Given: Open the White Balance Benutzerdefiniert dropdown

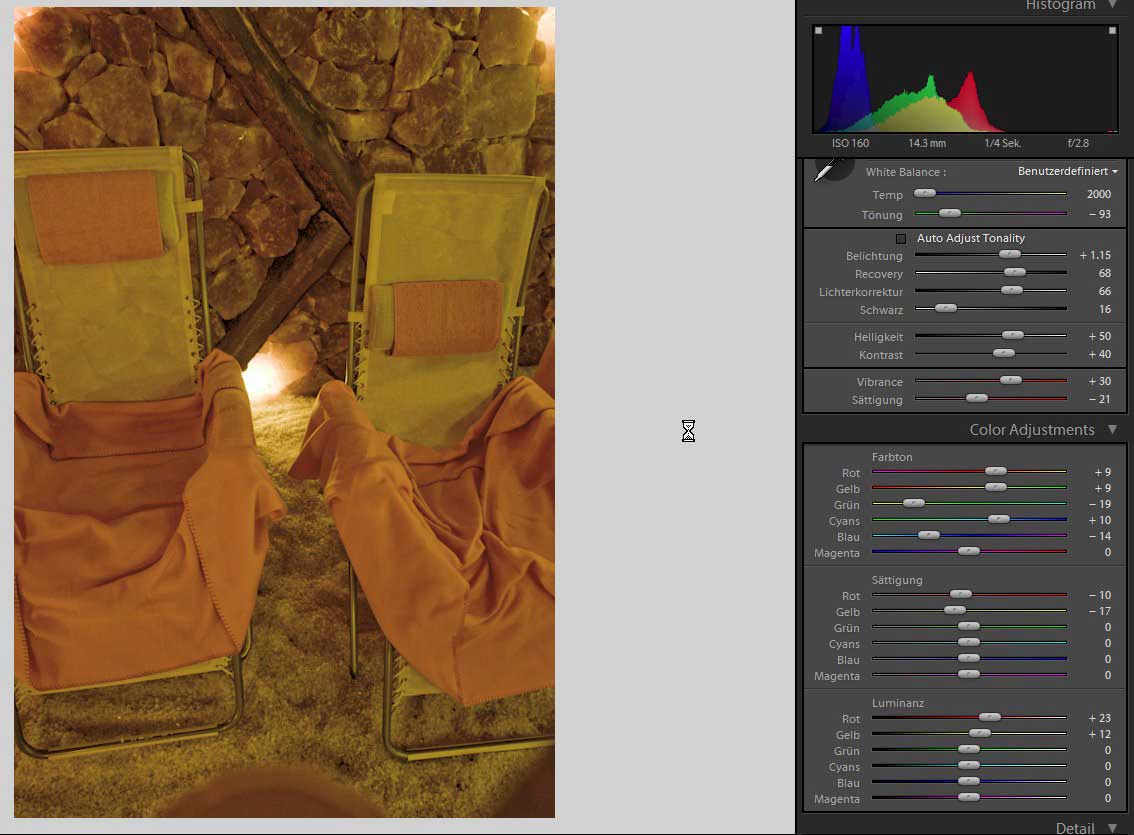Looking at the screenshot, I should pos(1067,171).
